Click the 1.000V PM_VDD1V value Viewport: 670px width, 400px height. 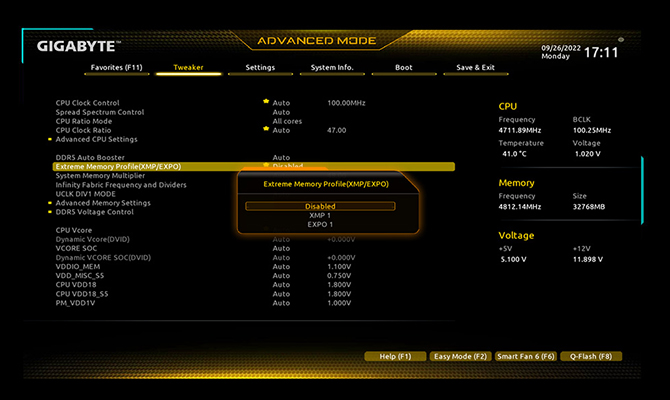click(x=339, y=303)
